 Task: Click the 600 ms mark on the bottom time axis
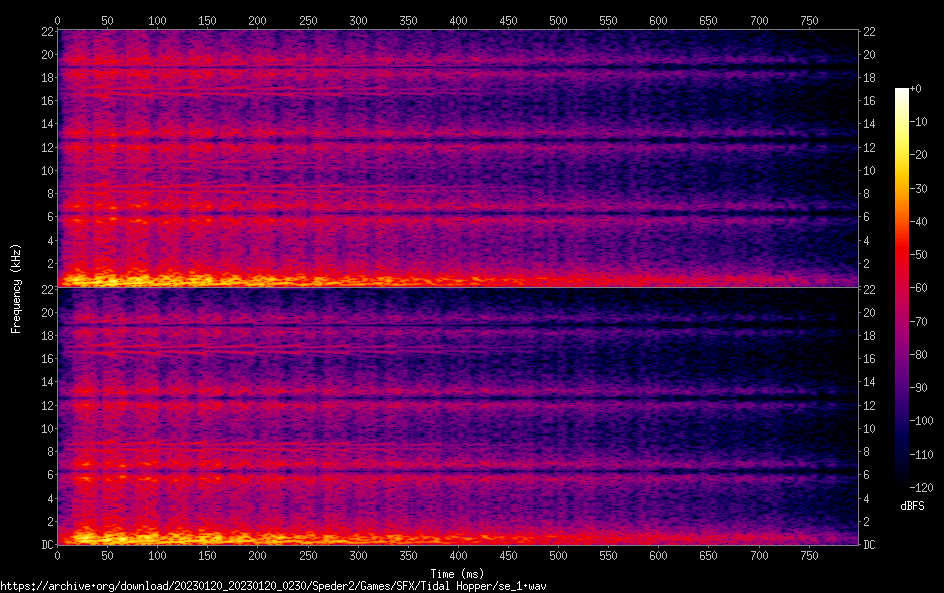pos(658,556)
